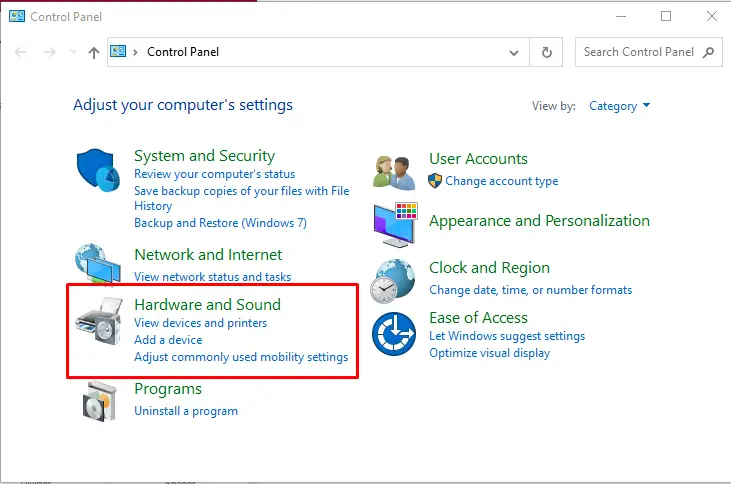Click Change date, time, or number formats

pyautogui.click(x=531, y=290)
